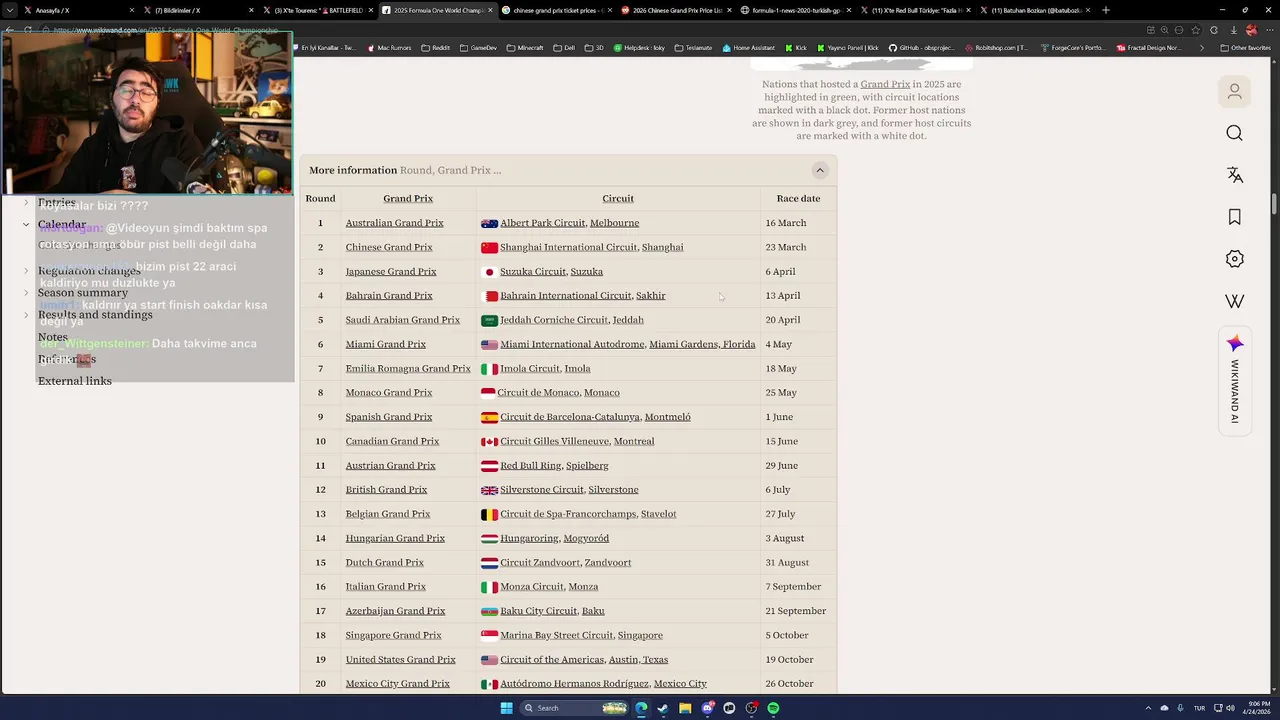Jump to External links in contents
The height and width of the screenshot is (720, 1280).
(x=75, y=381)
